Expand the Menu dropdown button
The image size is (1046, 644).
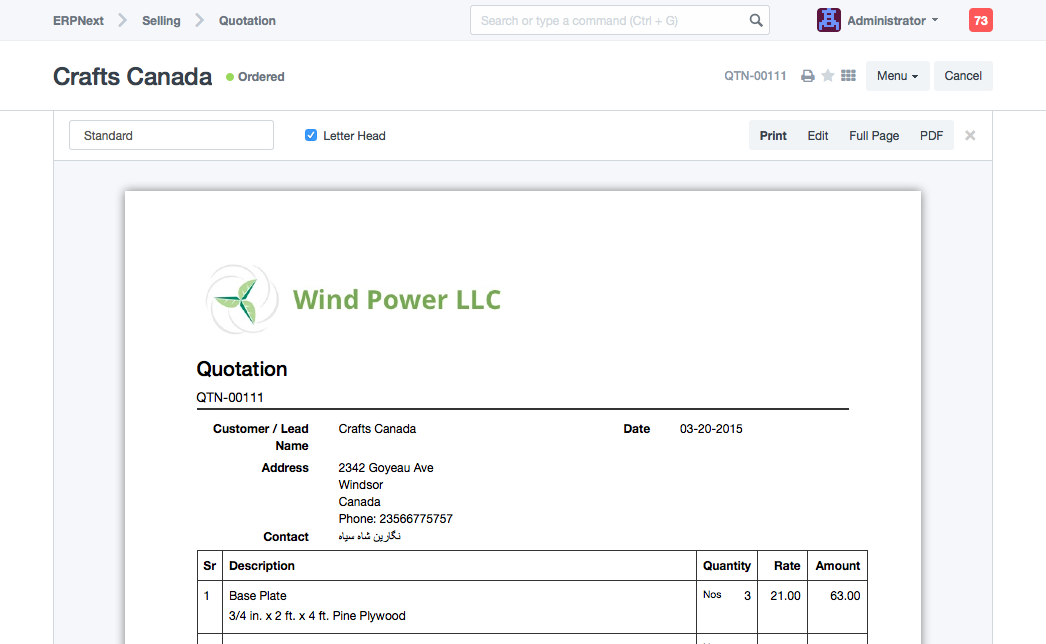click(x=897, y=76)
